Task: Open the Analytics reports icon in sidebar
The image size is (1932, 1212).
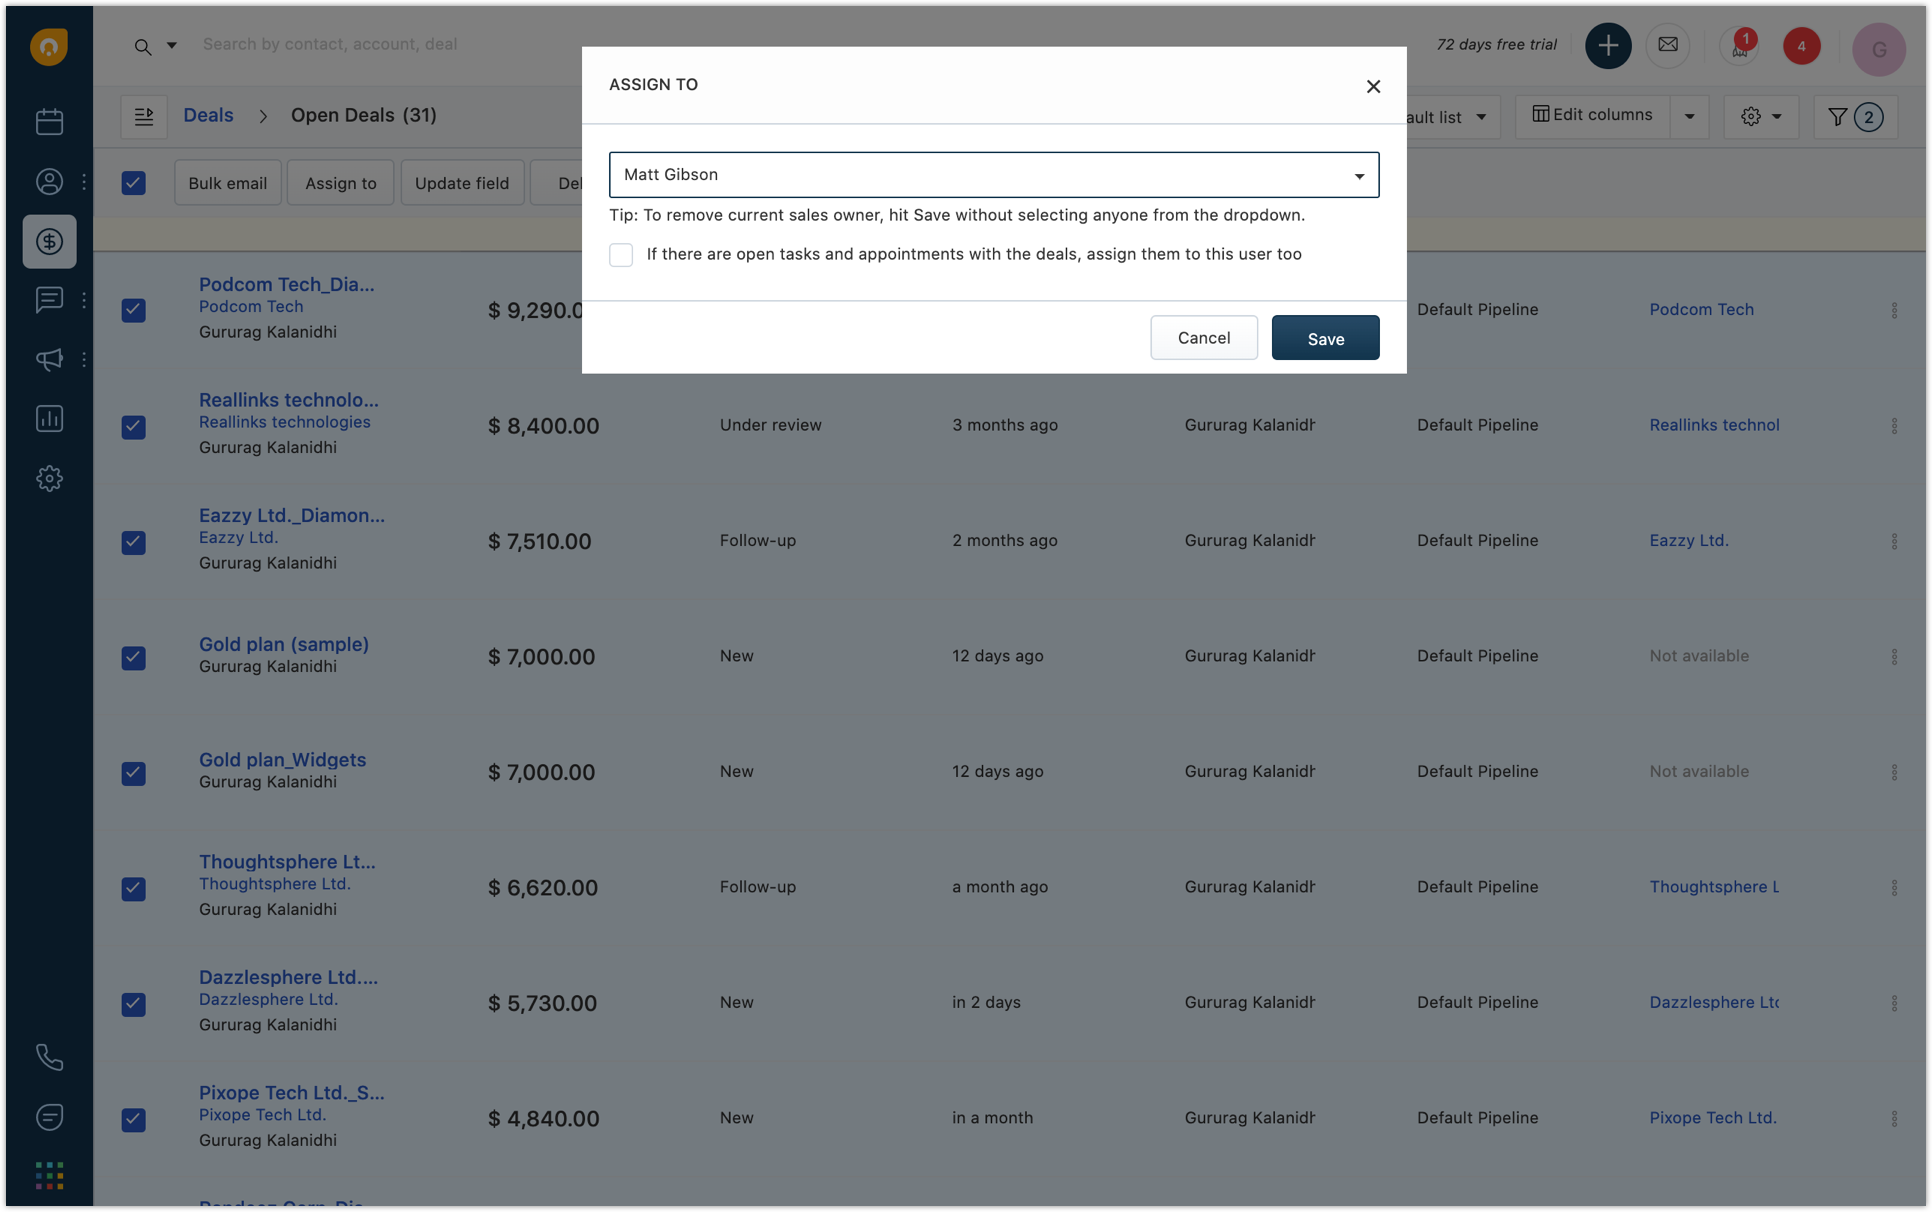Action: coord(49,418)
